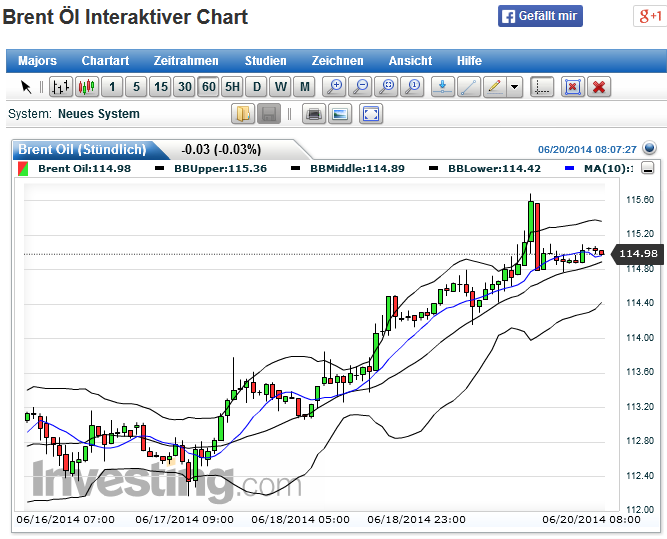Click the Brent Oil color swatch

[x=23, y=168]
